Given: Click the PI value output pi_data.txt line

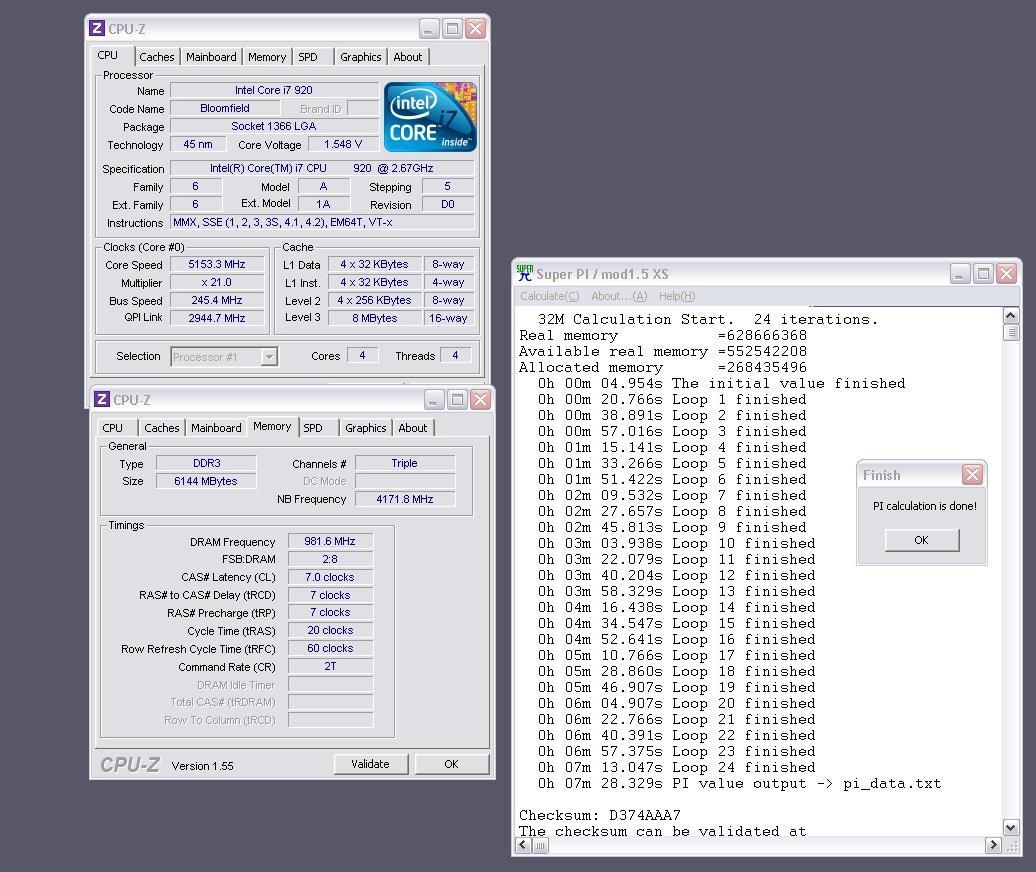Looking at the screenshot, I should click(x=739, y=783).
